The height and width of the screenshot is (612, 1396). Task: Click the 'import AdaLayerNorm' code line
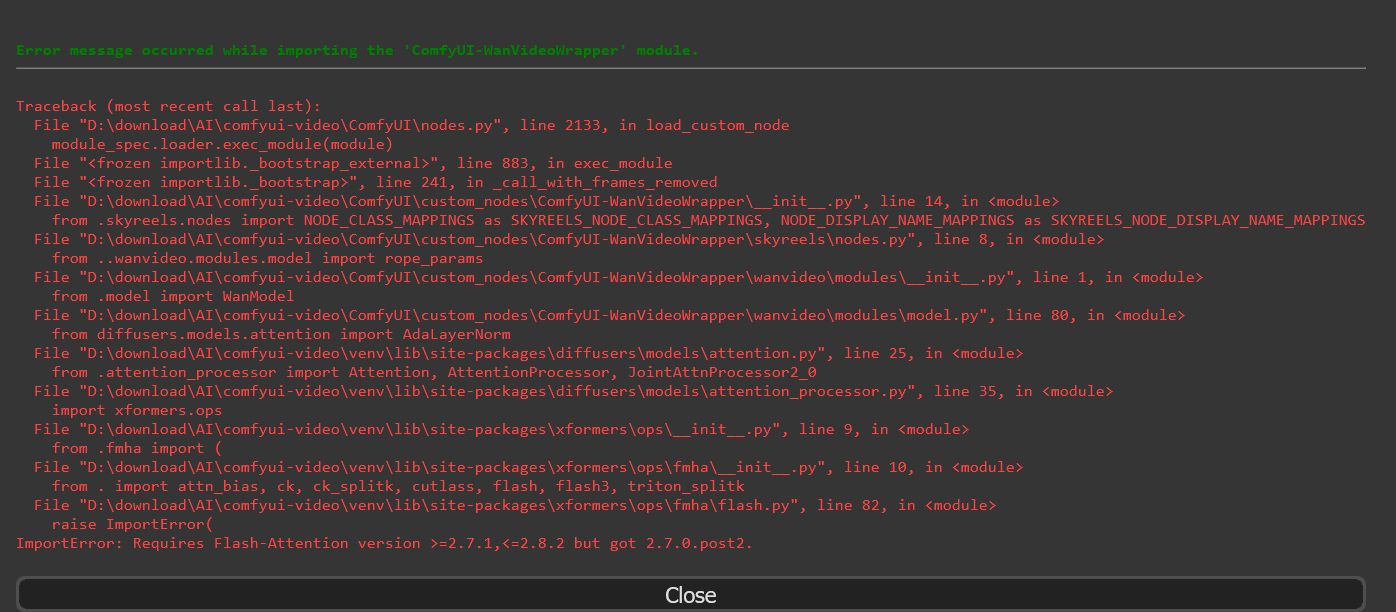click(x=281, y=334)
